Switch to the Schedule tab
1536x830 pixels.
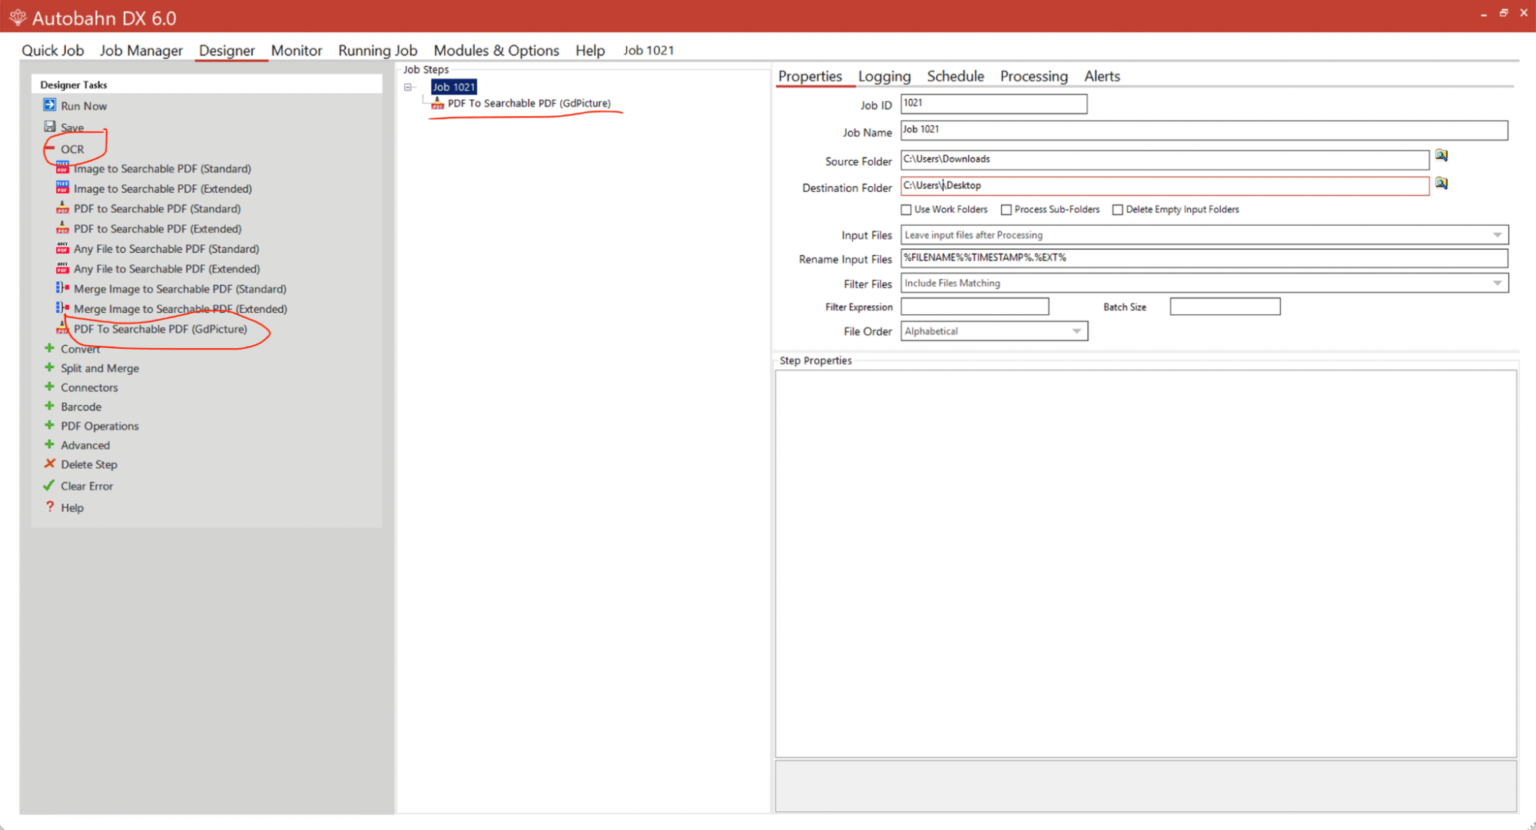click(955, 76)
